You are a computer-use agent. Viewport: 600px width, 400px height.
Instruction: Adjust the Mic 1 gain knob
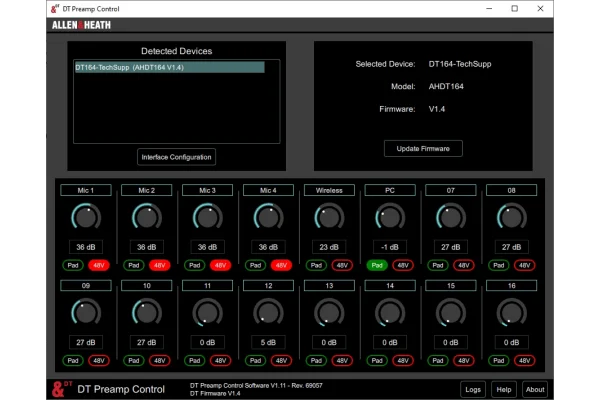86,217
